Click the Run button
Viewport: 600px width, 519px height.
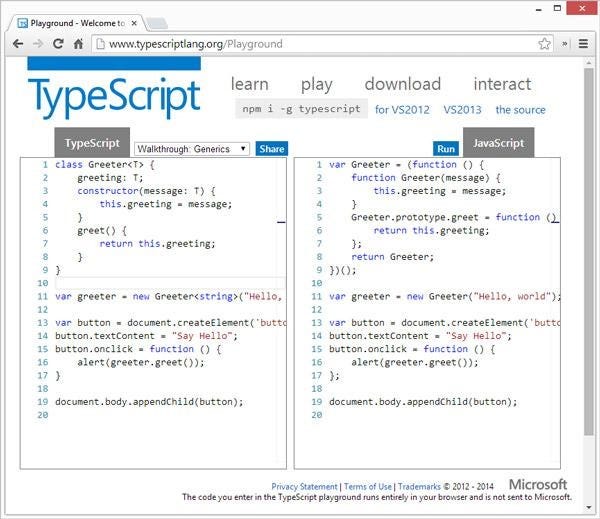click(446, 149)
